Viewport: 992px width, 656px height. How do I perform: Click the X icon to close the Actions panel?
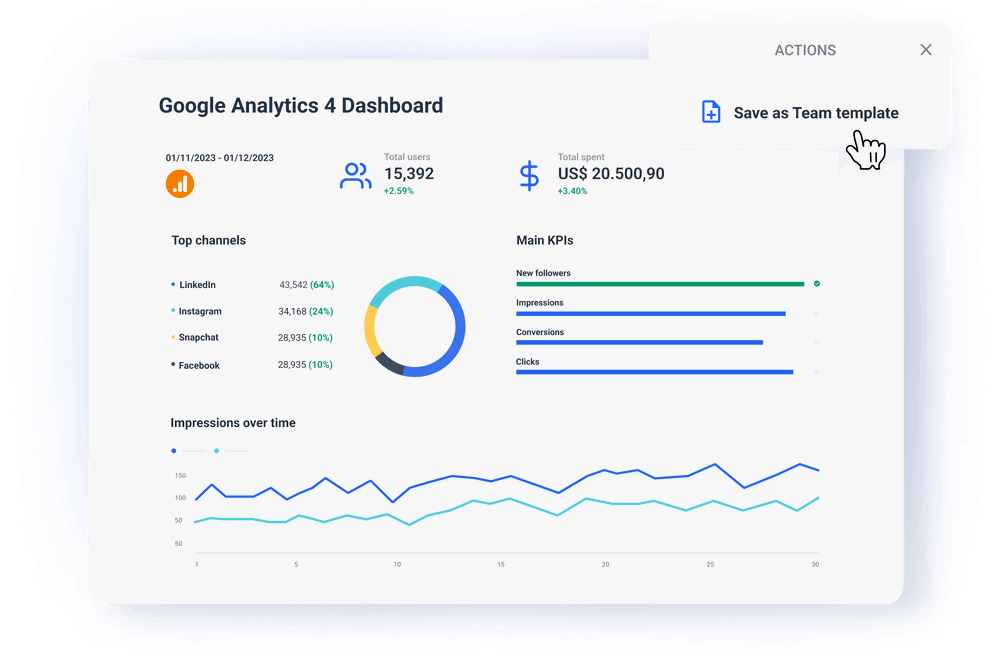tap(925, 49)
